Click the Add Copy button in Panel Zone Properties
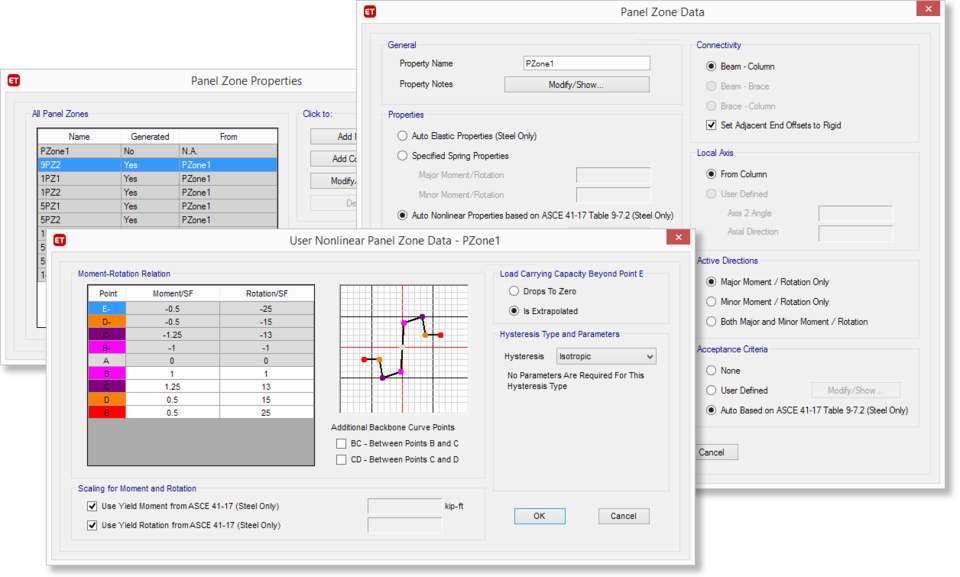This screenshot has width=960, height=577. coord(334,159)
